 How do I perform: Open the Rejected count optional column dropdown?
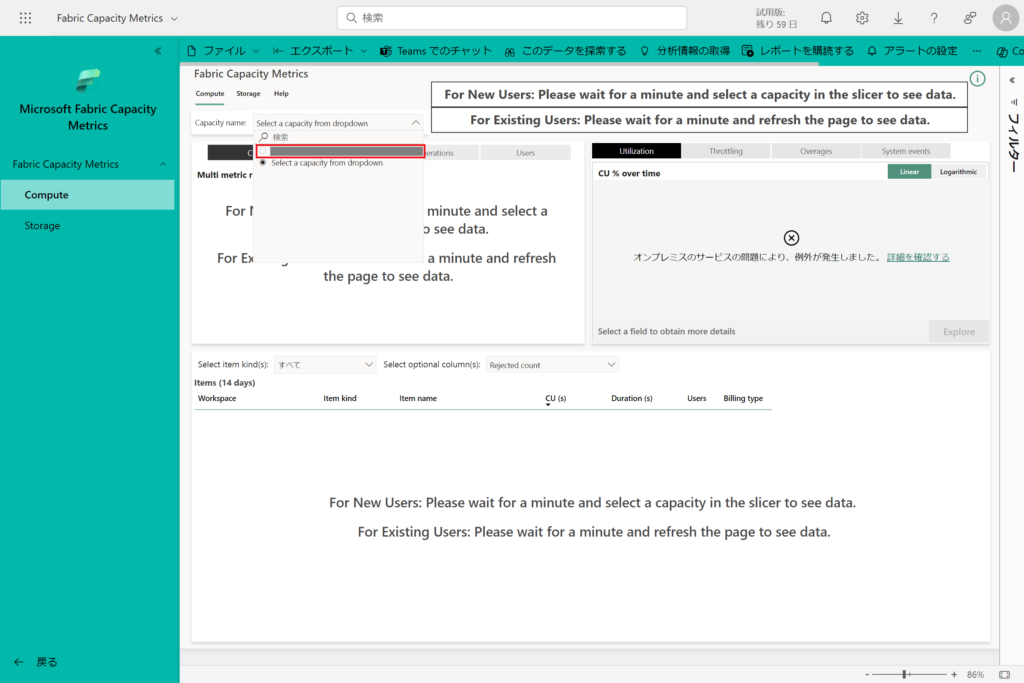[x=553, y=365]
